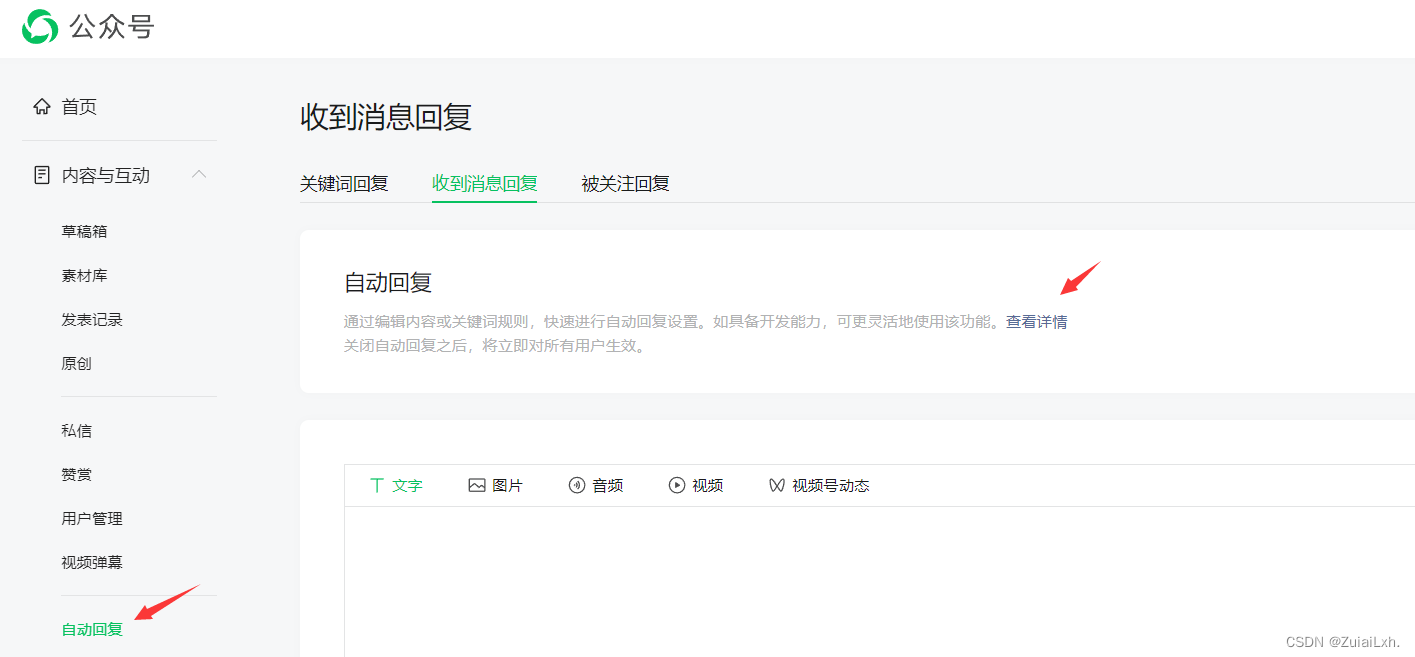Open 用户管理 in the sidebar

92,518
